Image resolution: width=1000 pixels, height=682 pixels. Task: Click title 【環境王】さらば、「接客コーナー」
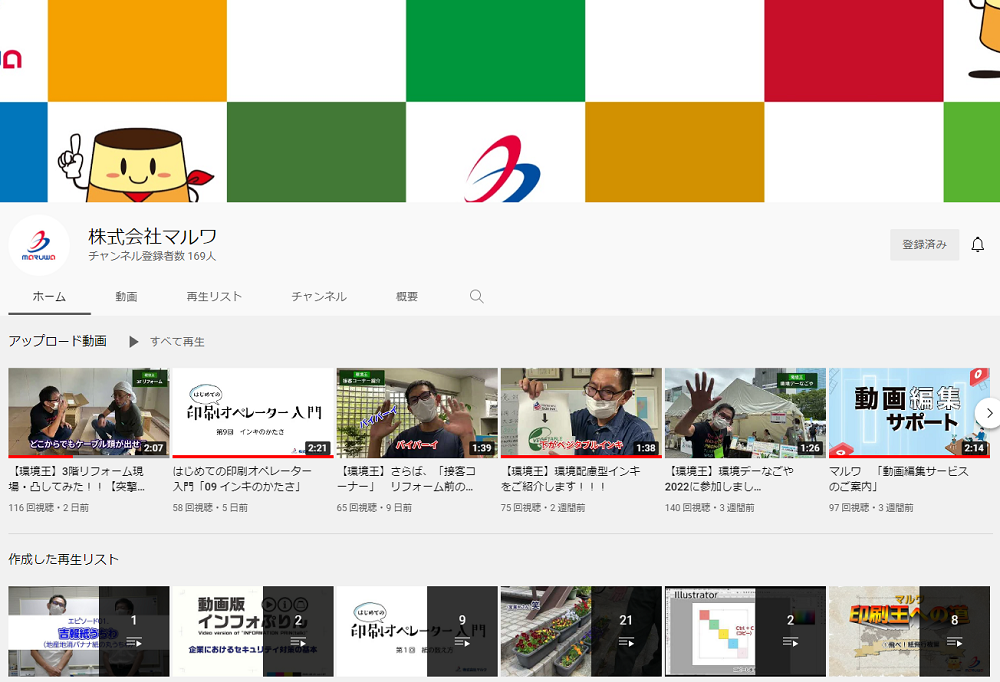click(406, 478)
